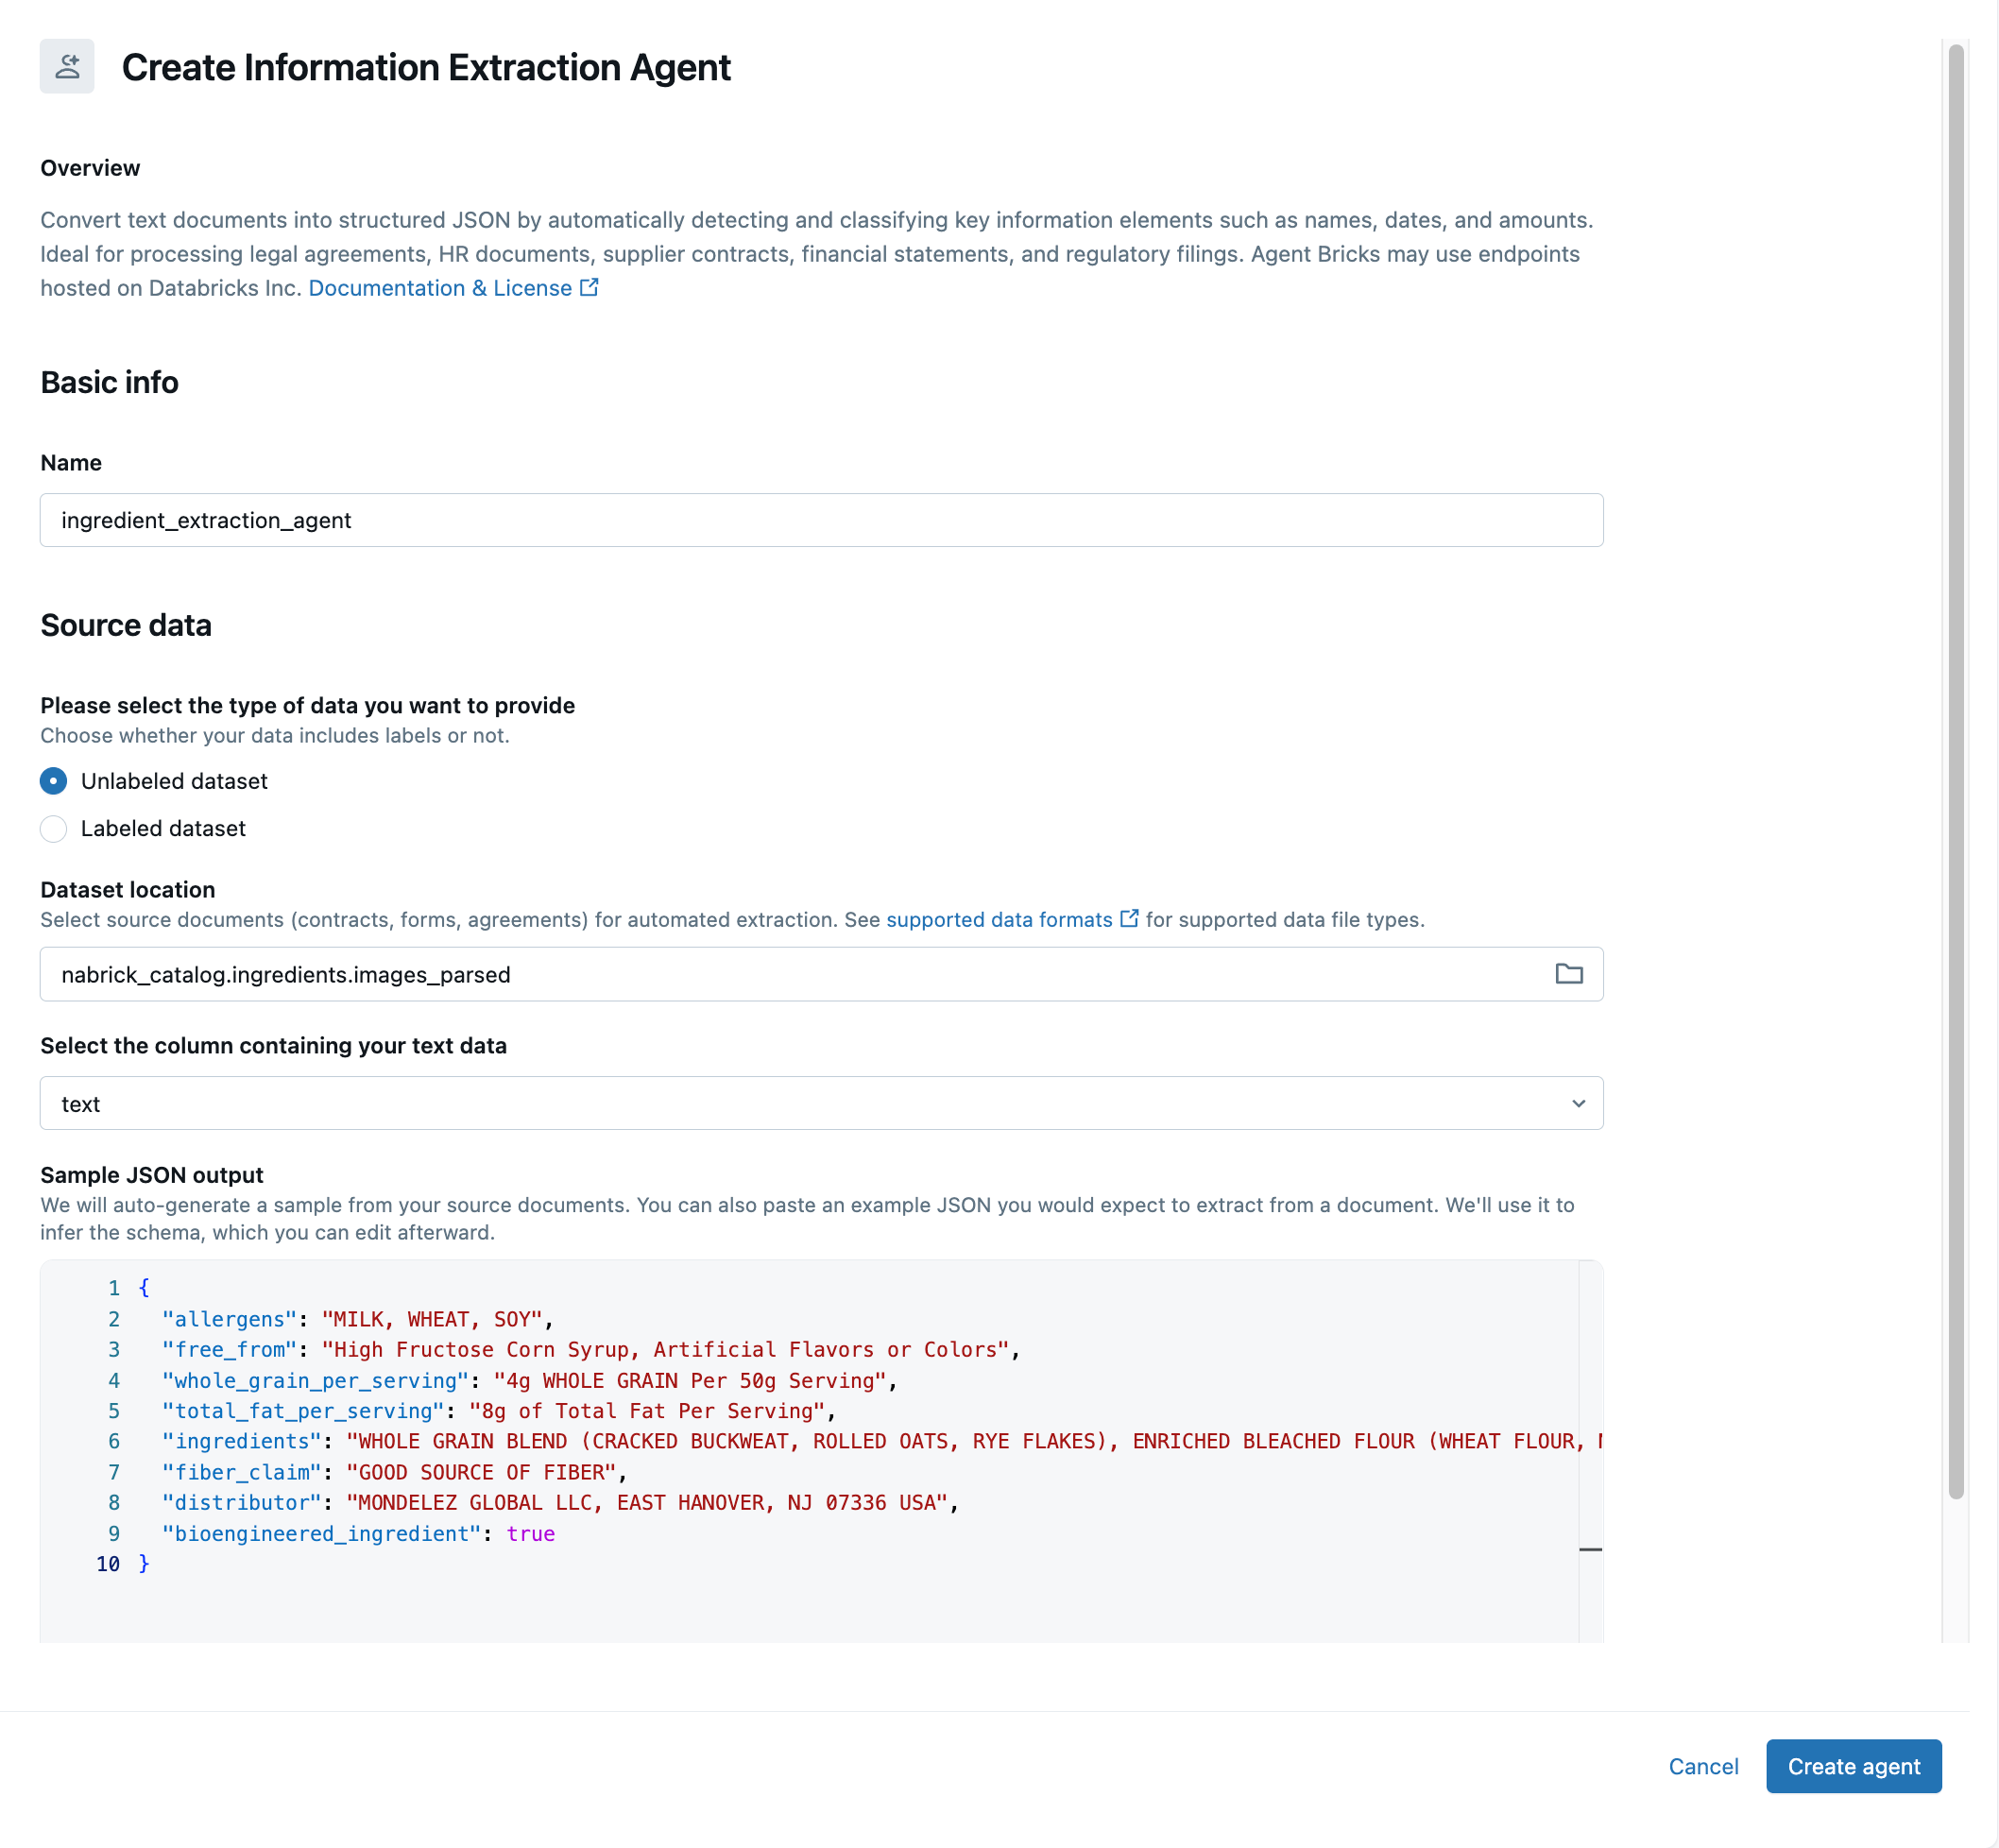Click the external-link icon after supported data formats
Screen dimensions: 1999x1848
tap(1129, 918)
